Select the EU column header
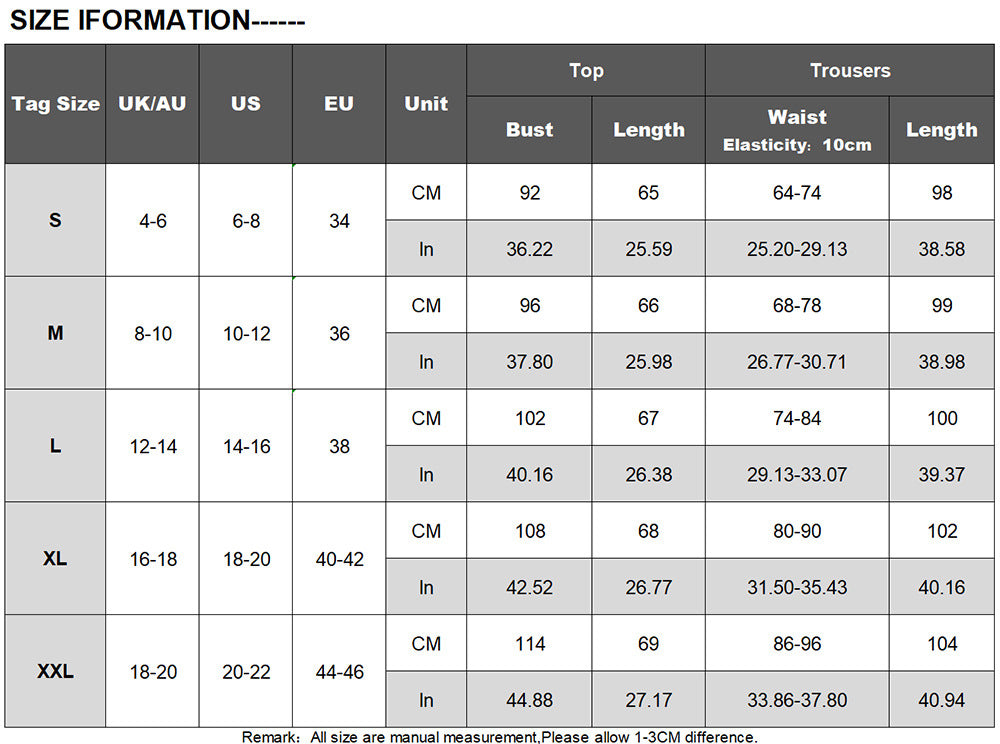The height and width of the screenshot is (744, 1000). (x=339, y=104)
